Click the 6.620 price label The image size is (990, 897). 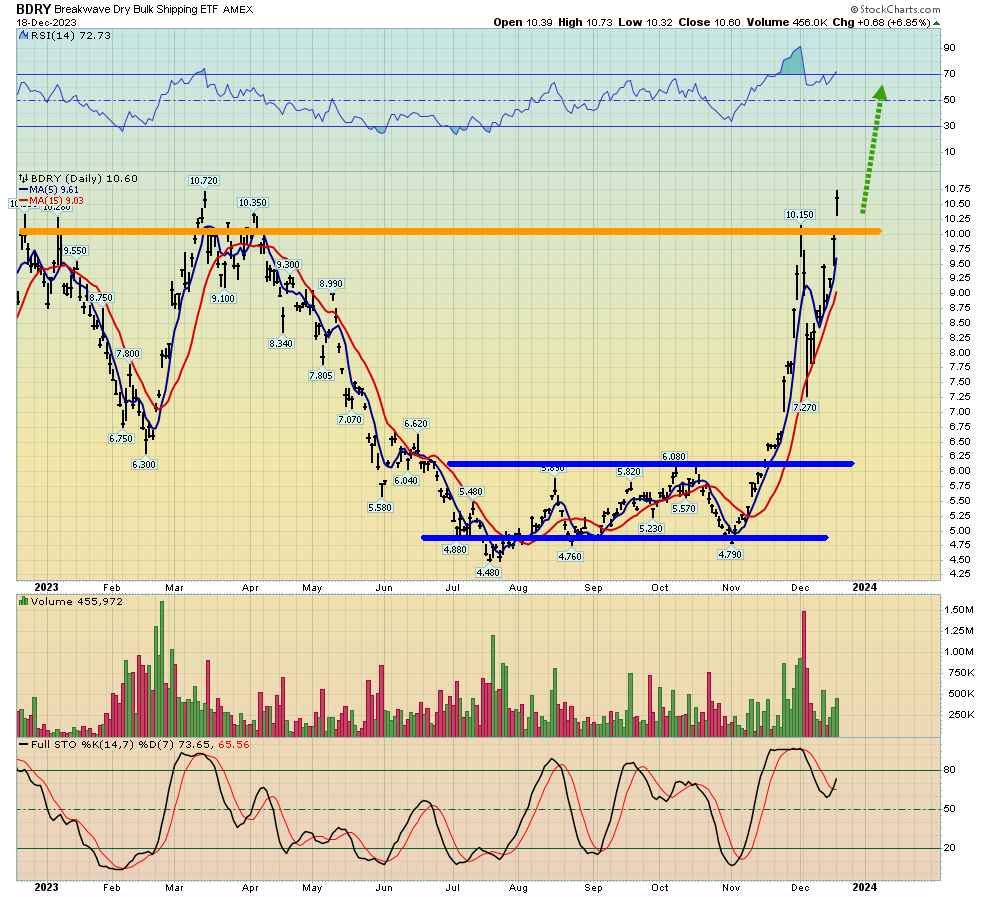416,424
